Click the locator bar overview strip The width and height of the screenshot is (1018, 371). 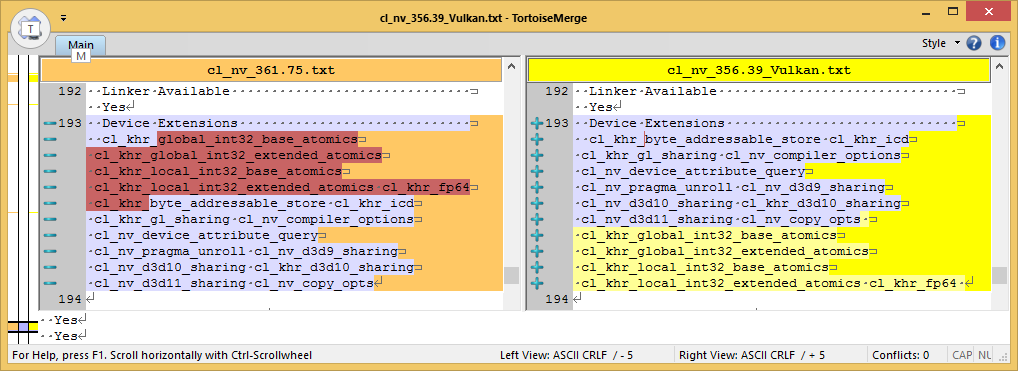tap(23, 195)
